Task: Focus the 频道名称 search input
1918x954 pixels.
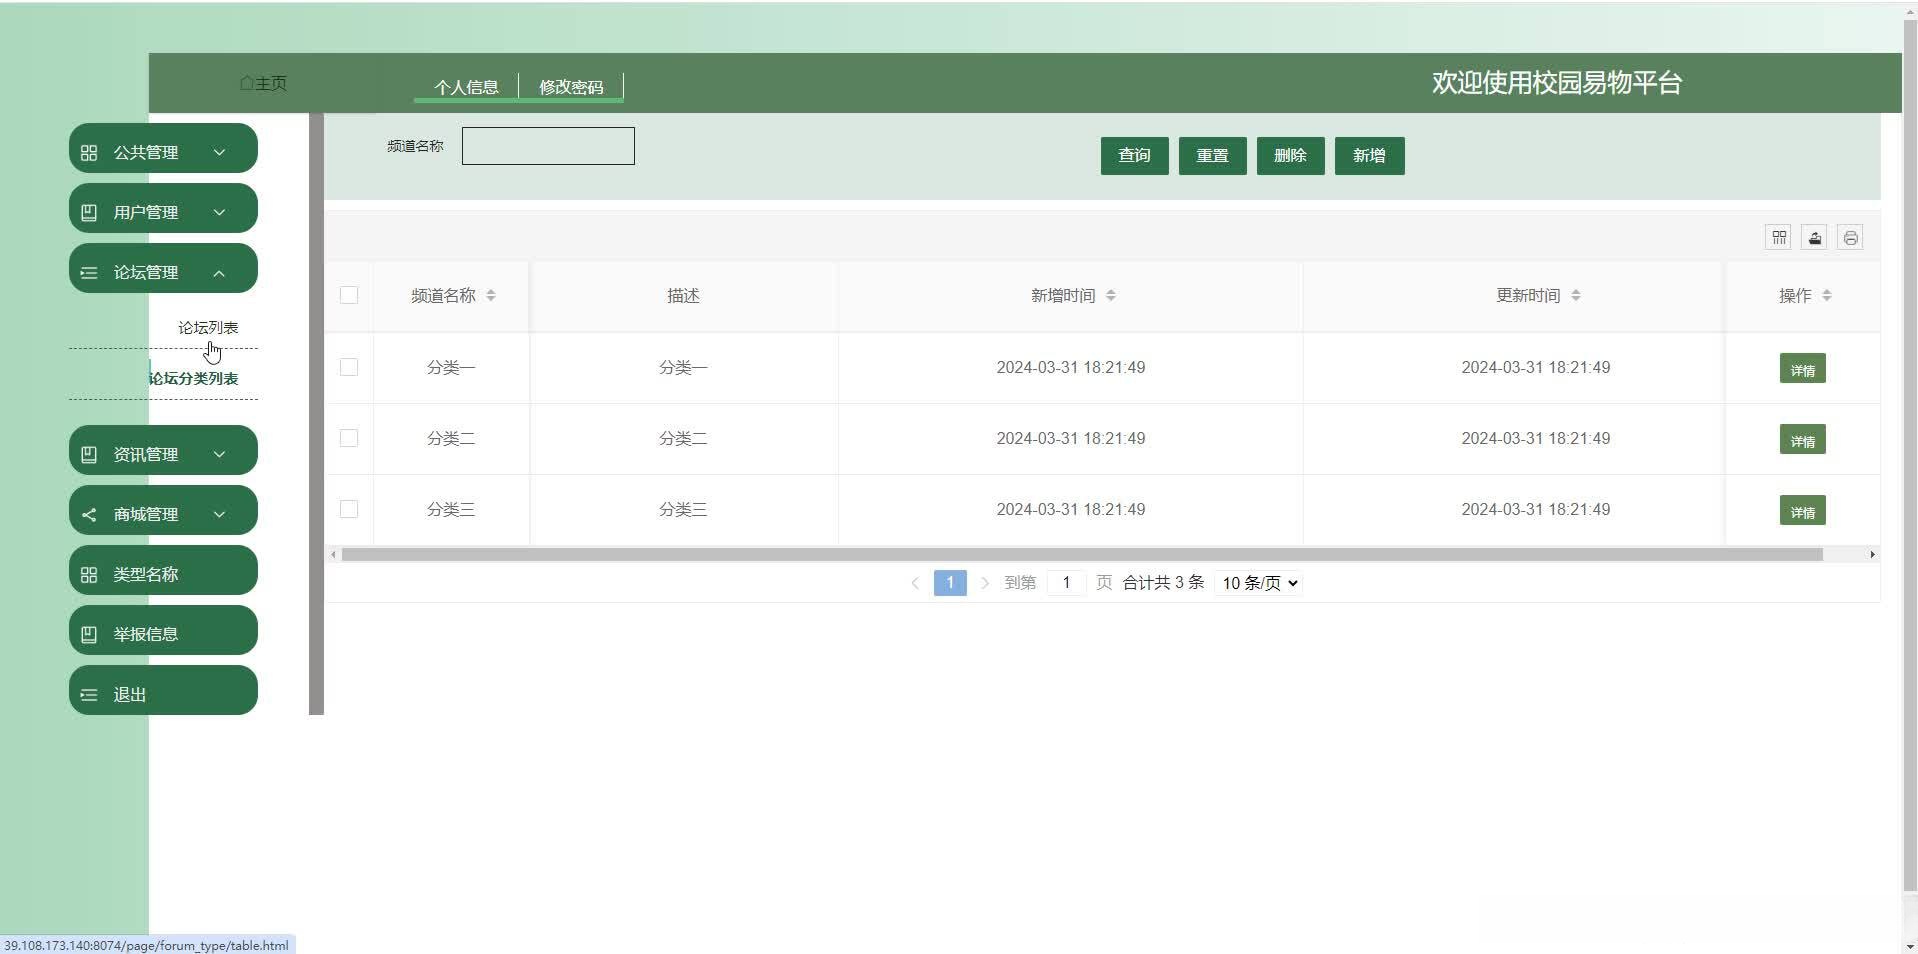Action: [548, 146]
